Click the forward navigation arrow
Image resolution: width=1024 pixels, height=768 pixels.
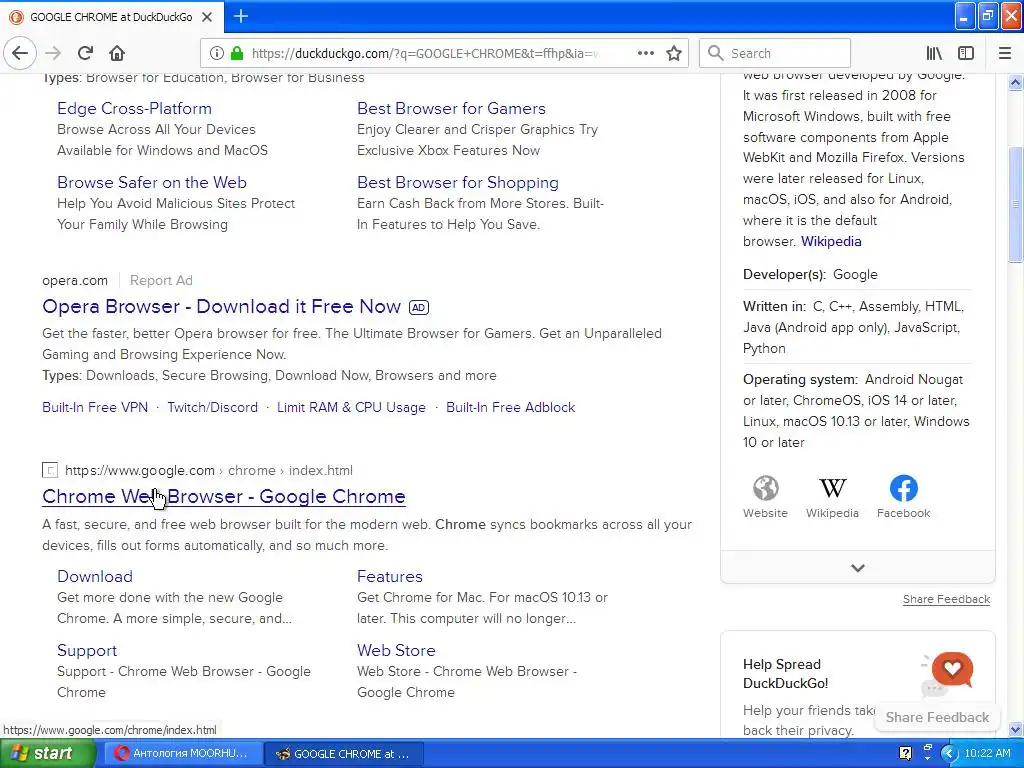54,53
